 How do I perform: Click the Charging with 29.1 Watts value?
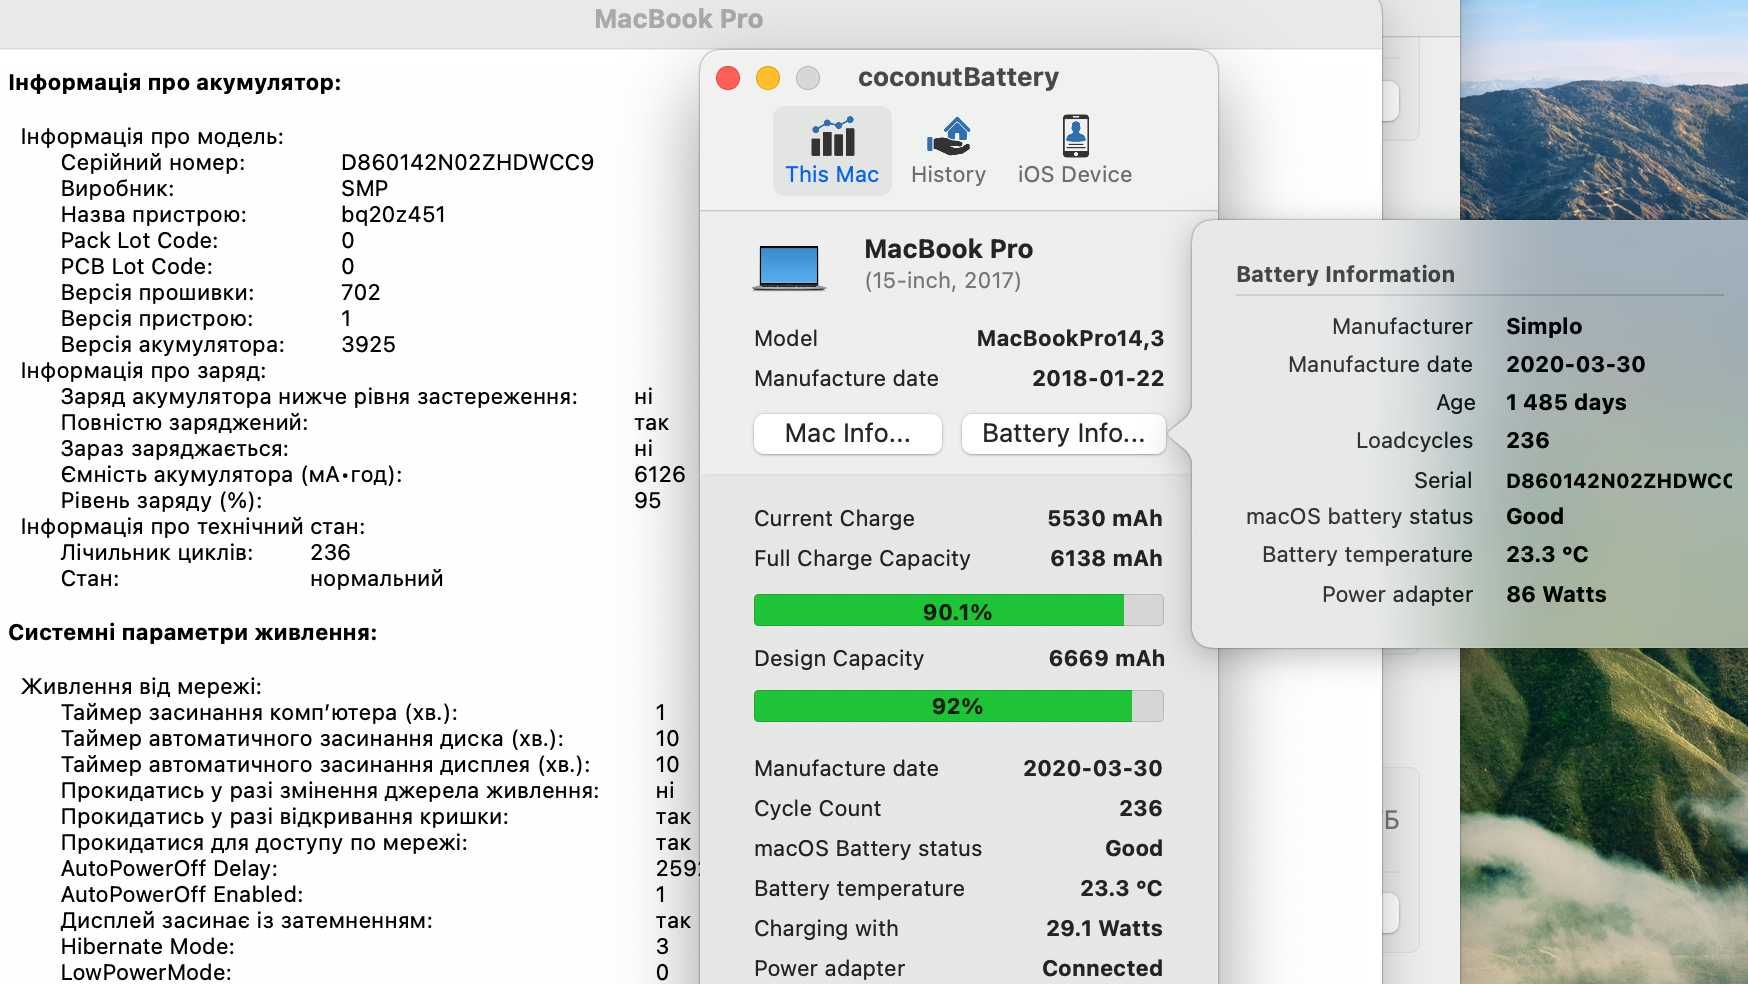tap(1104, 929)
